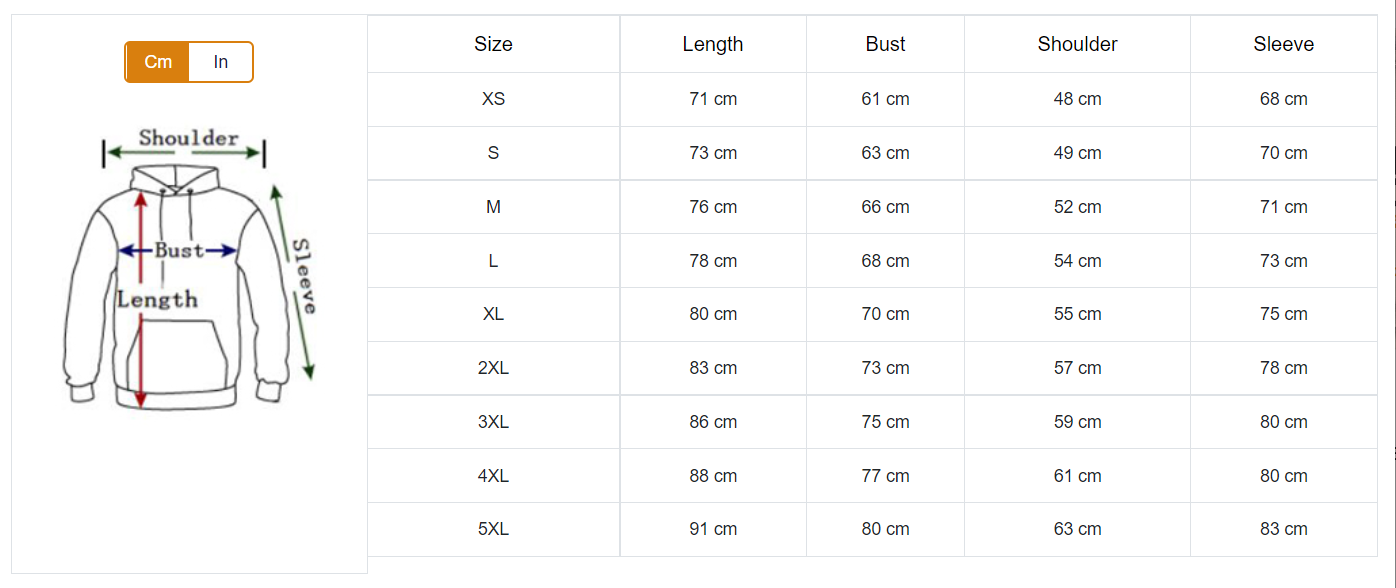
Task: Select the 4XL size row label
Action: (493, 476)
